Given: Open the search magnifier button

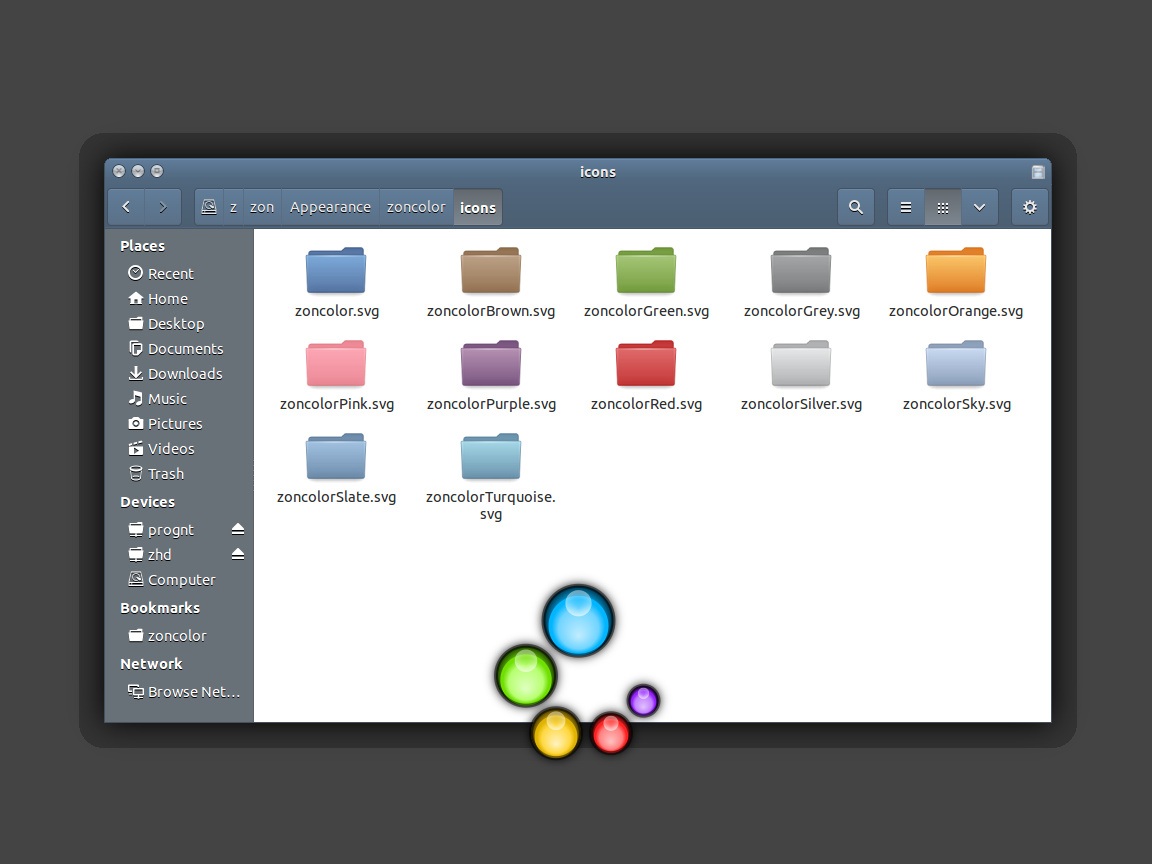Looking at the screenshot, I should point(856,207).
